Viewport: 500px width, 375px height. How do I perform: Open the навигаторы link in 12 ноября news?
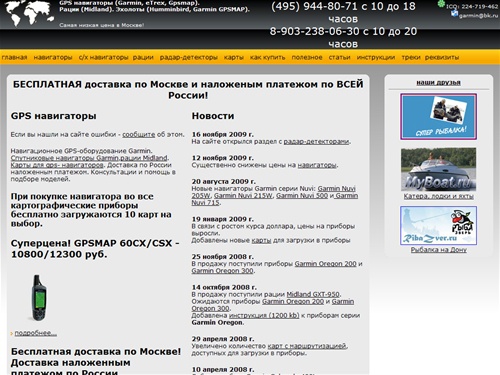[x=317, y=165]
